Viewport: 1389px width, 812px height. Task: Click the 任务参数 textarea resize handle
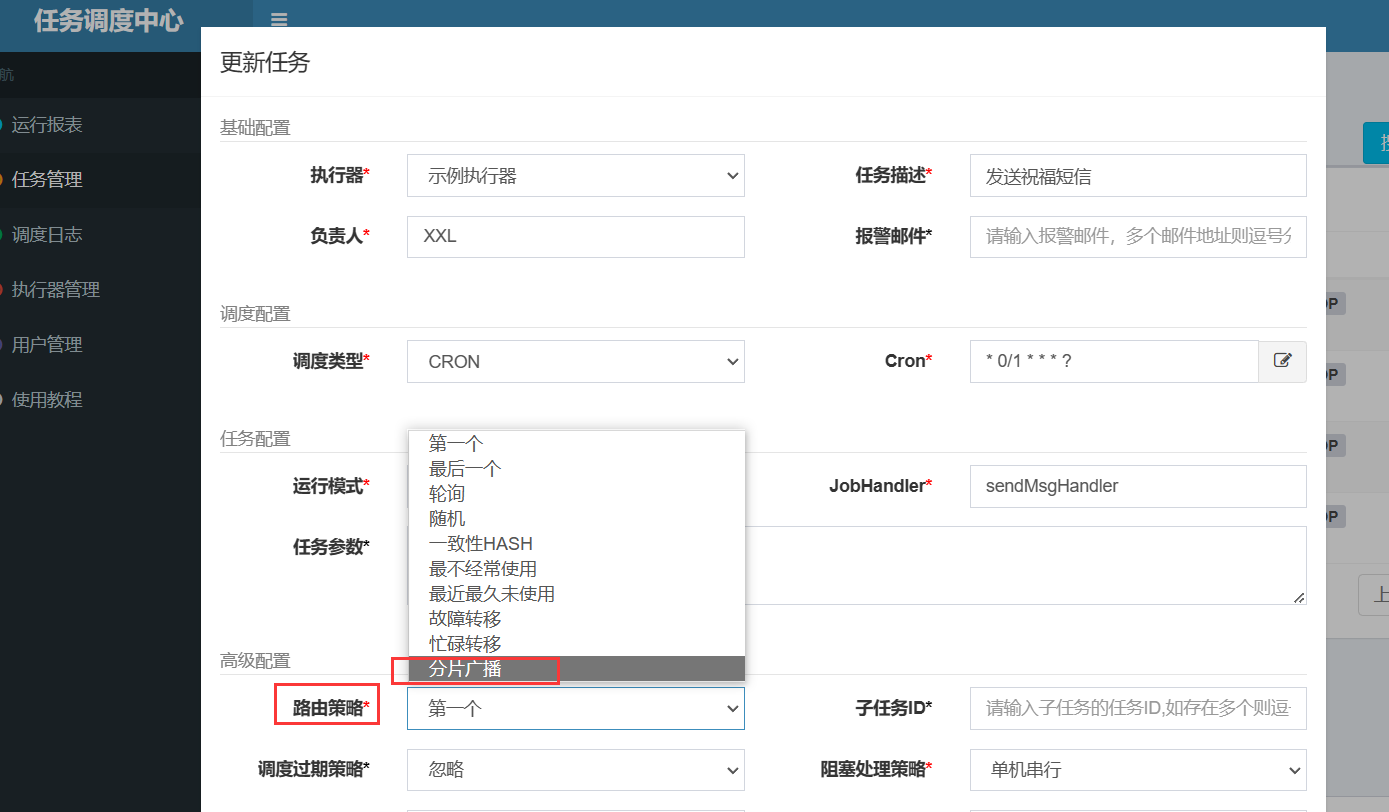point(1298,597)
